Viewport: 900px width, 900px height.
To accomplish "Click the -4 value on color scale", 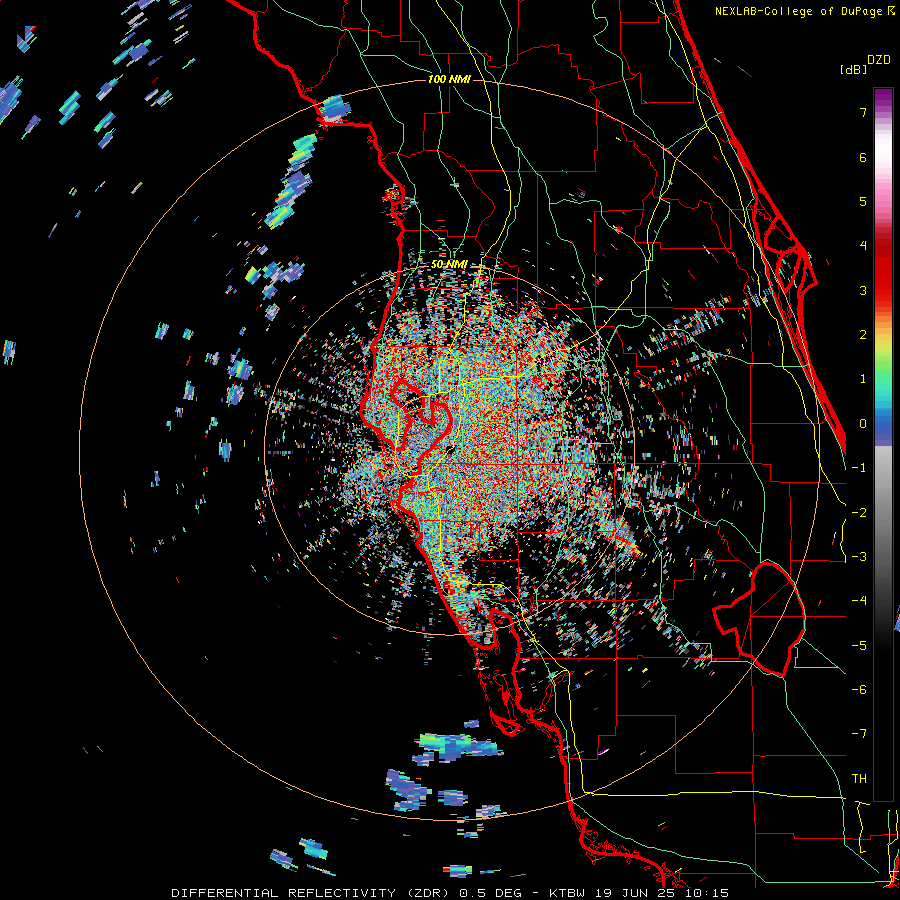I will [859, 601].
